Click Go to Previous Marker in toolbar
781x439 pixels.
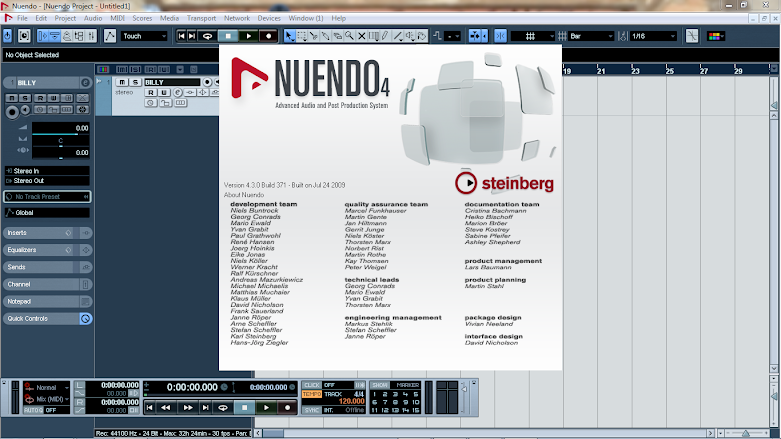181,36
